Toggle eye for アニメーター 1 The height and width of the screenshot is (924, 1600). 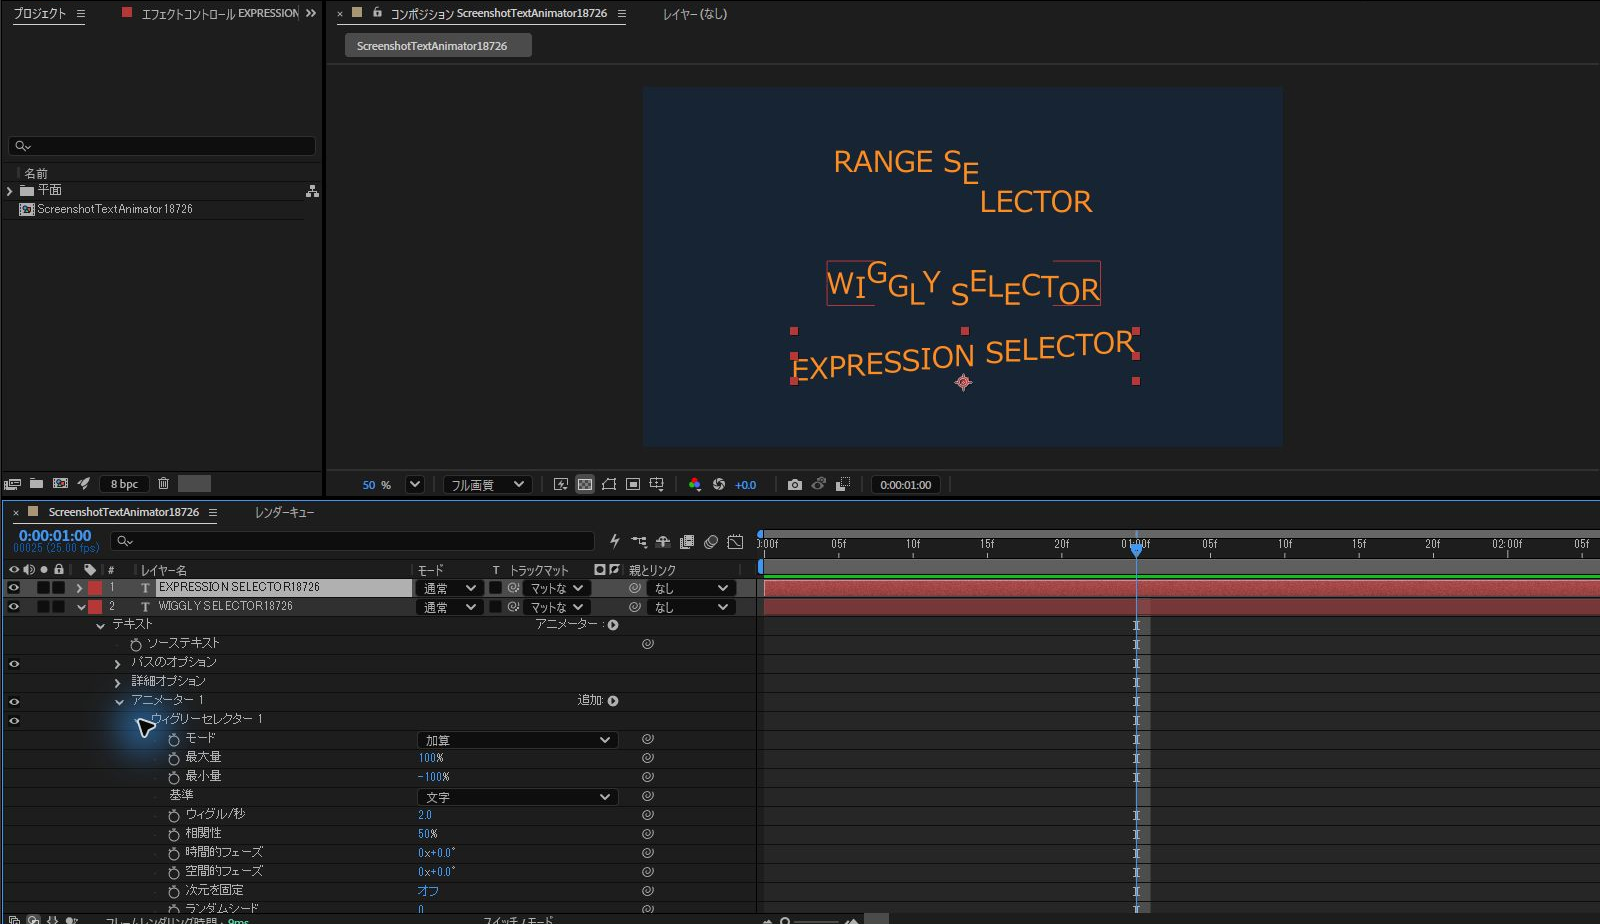coord(14,702)
